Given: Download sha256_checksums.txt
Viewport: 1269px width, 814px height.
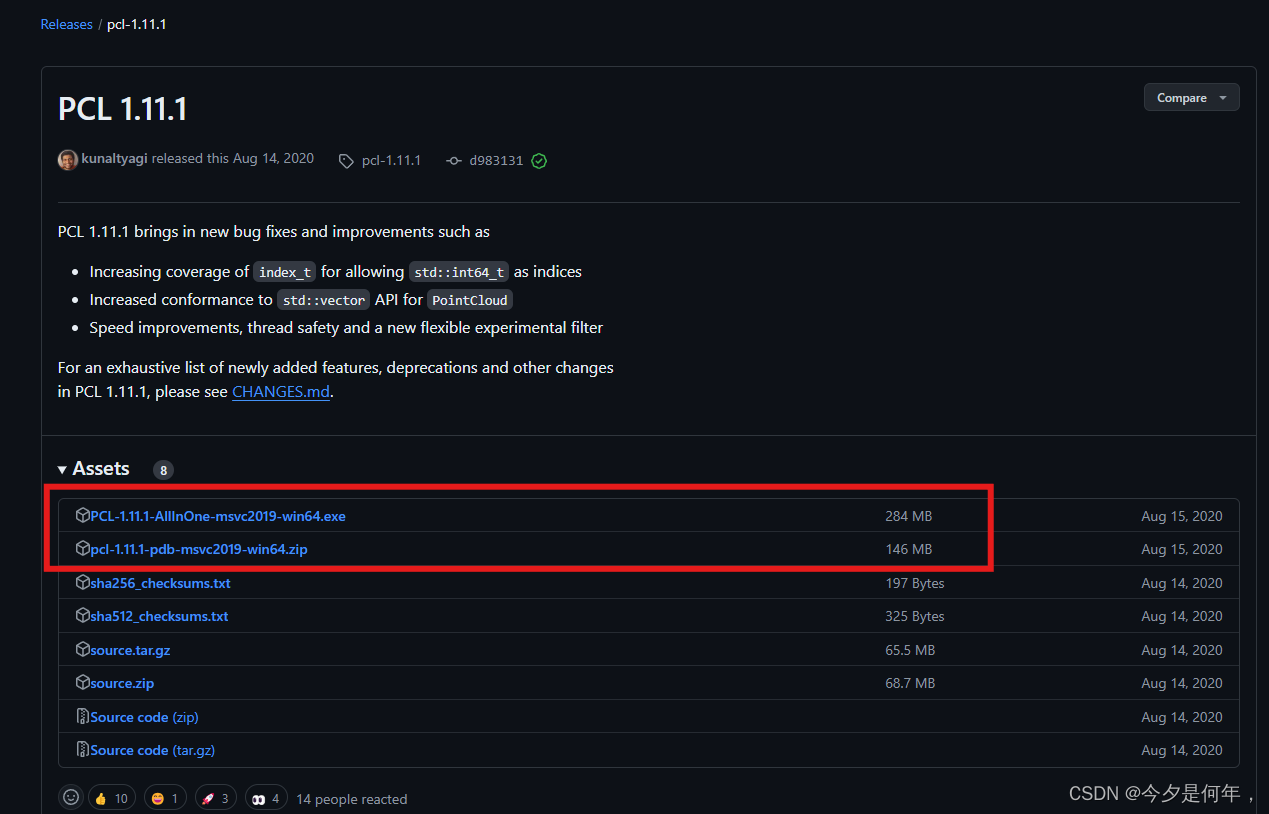Looking at the screenshot, I should point(161,583).
